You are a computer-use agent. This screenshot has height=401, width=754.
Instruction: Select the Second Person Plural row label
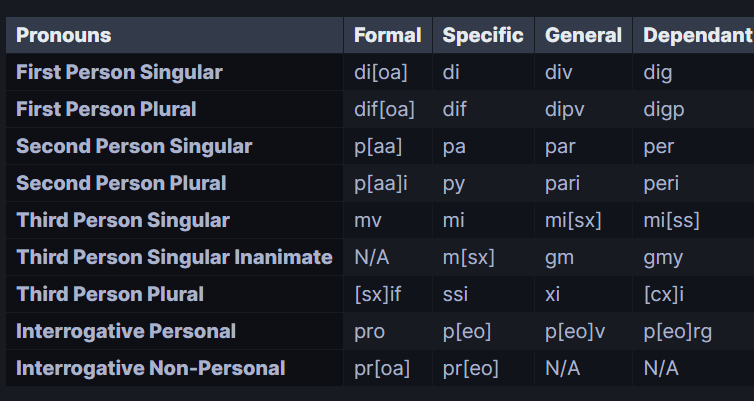[x=121, y=183]
